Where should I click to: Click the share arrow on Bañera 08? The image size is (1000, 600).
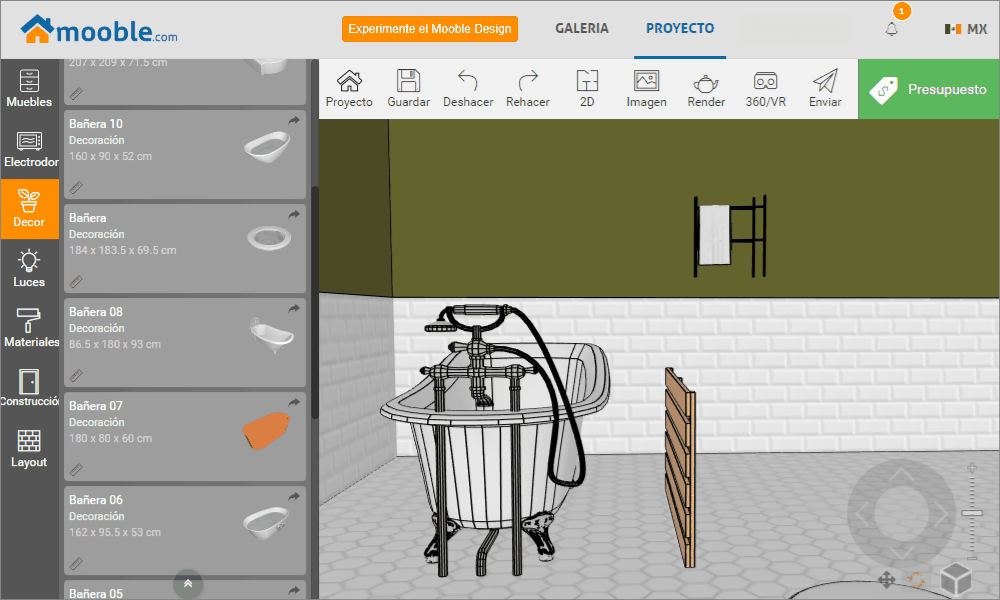coord(293,309)
